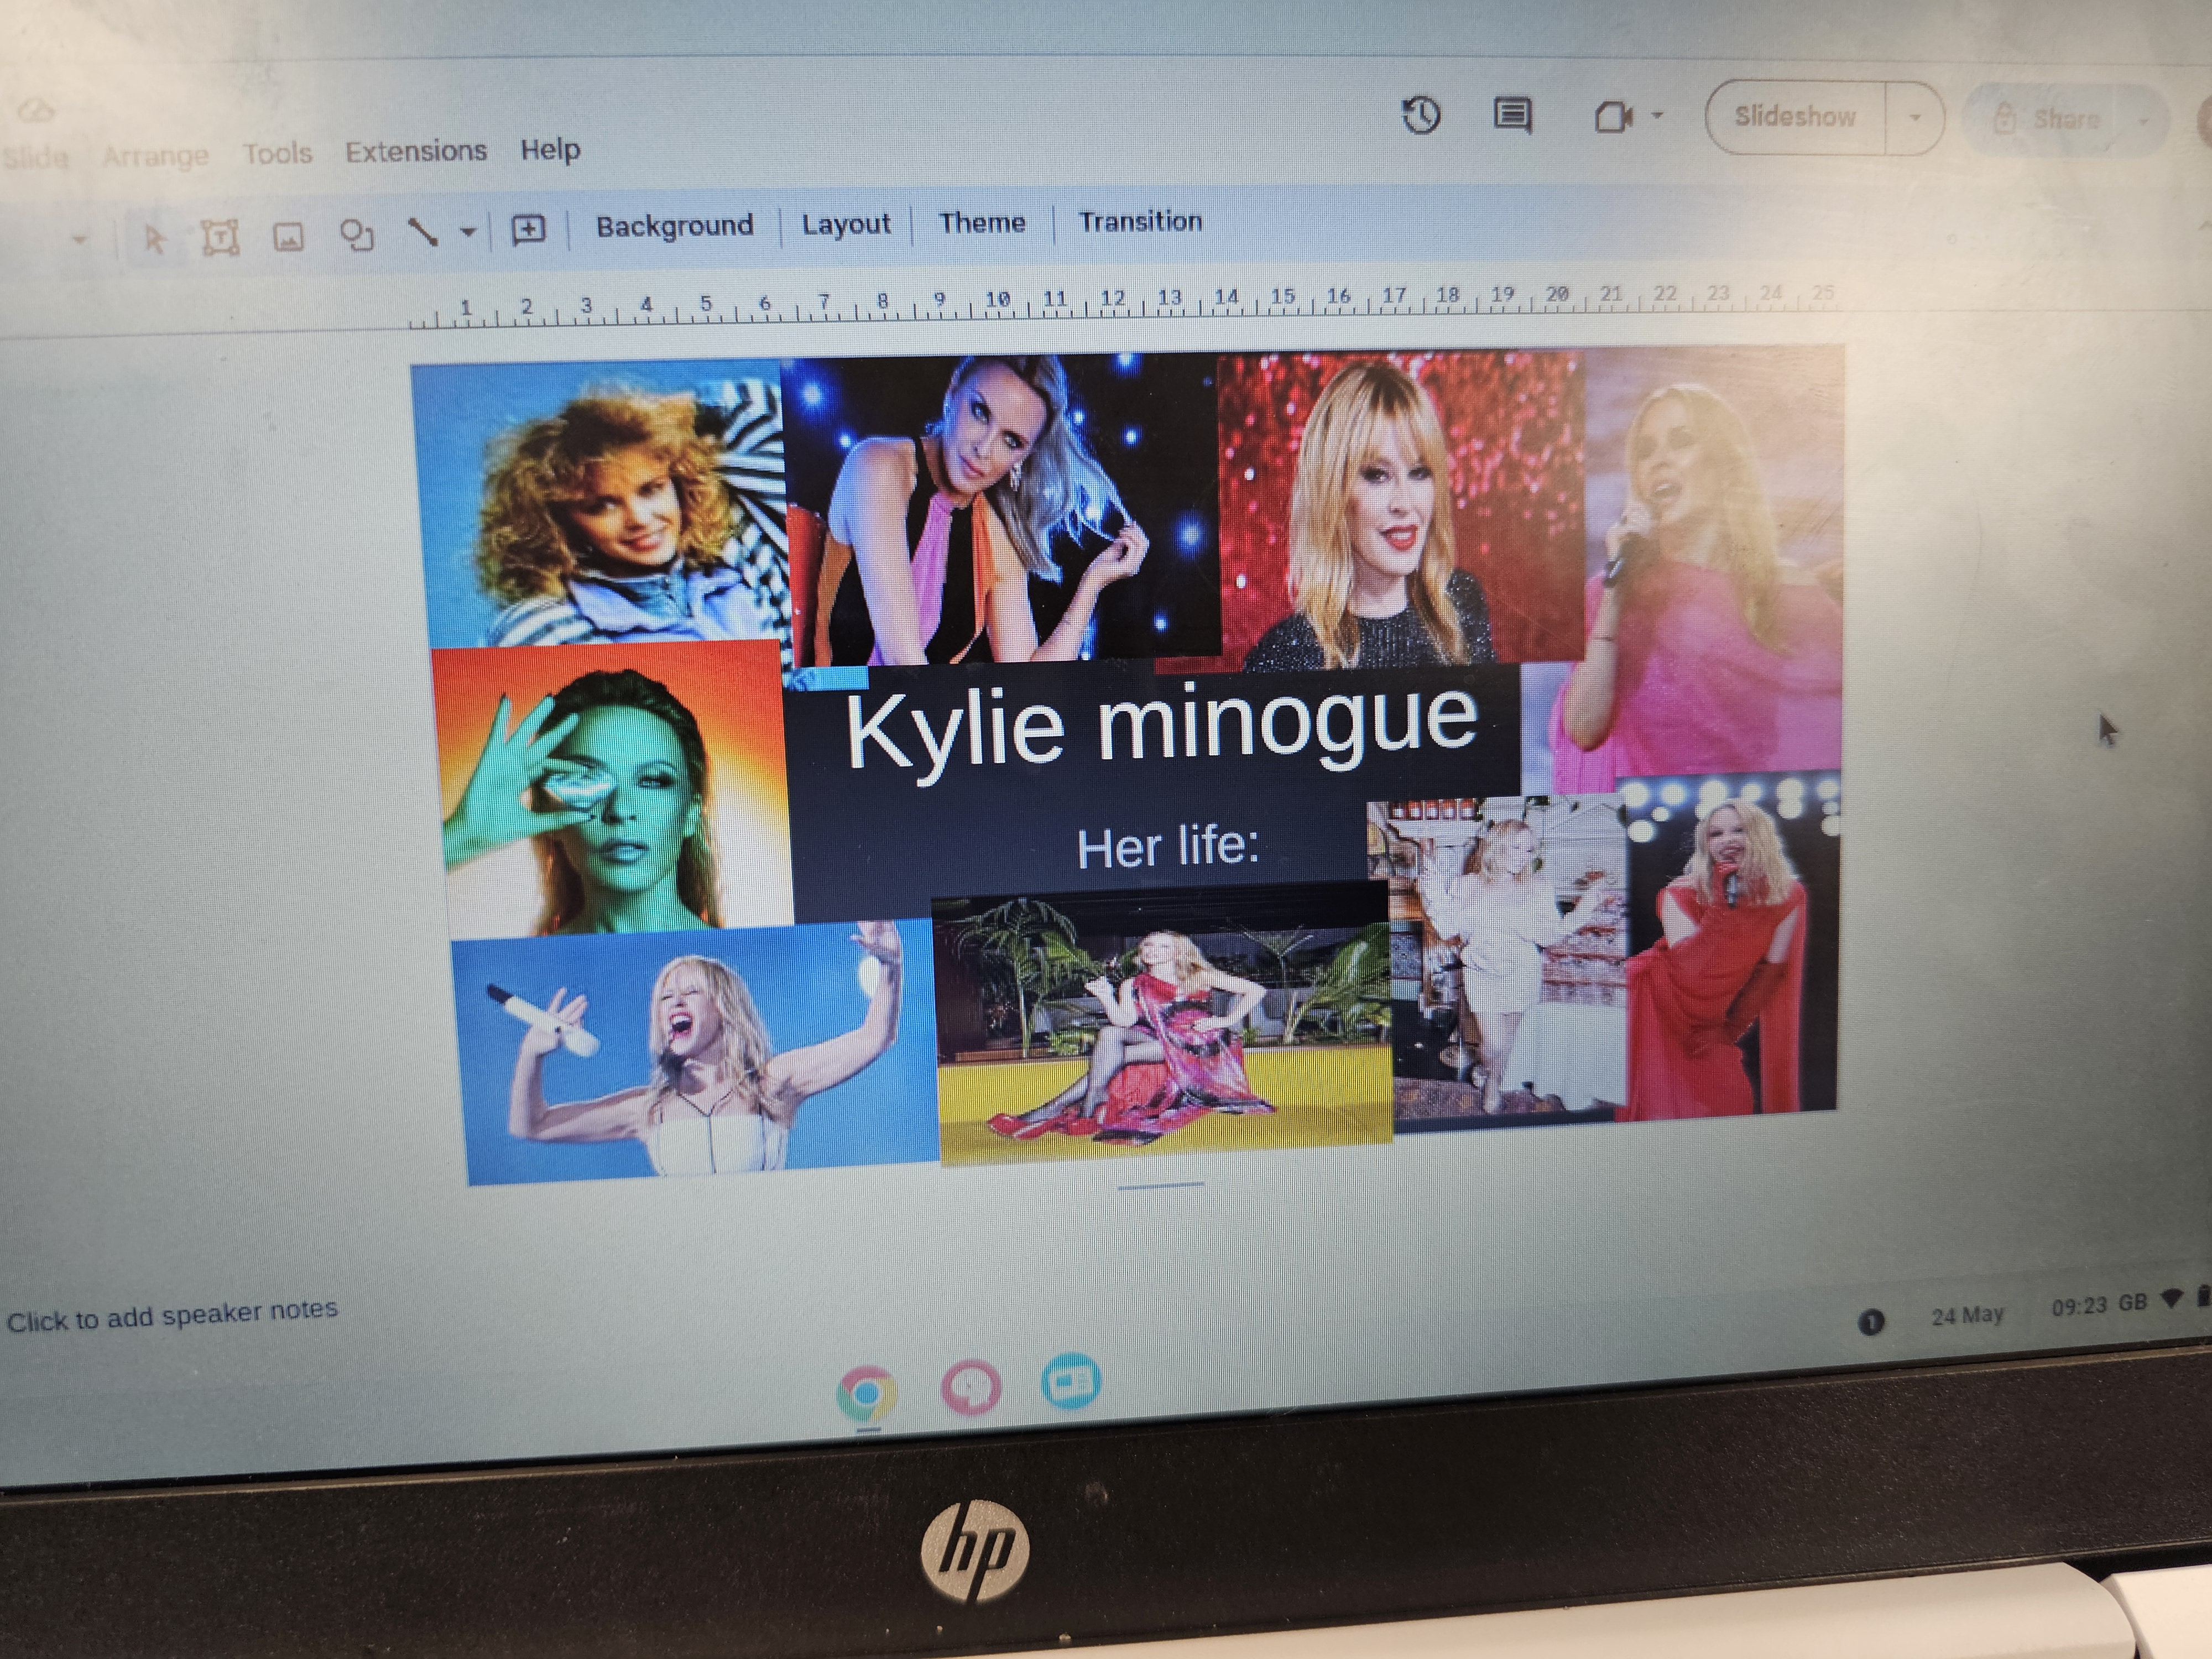Click 'Click to add speaker notes' field
The width and height of the screenshot is (2212, 1659).
172,1315
